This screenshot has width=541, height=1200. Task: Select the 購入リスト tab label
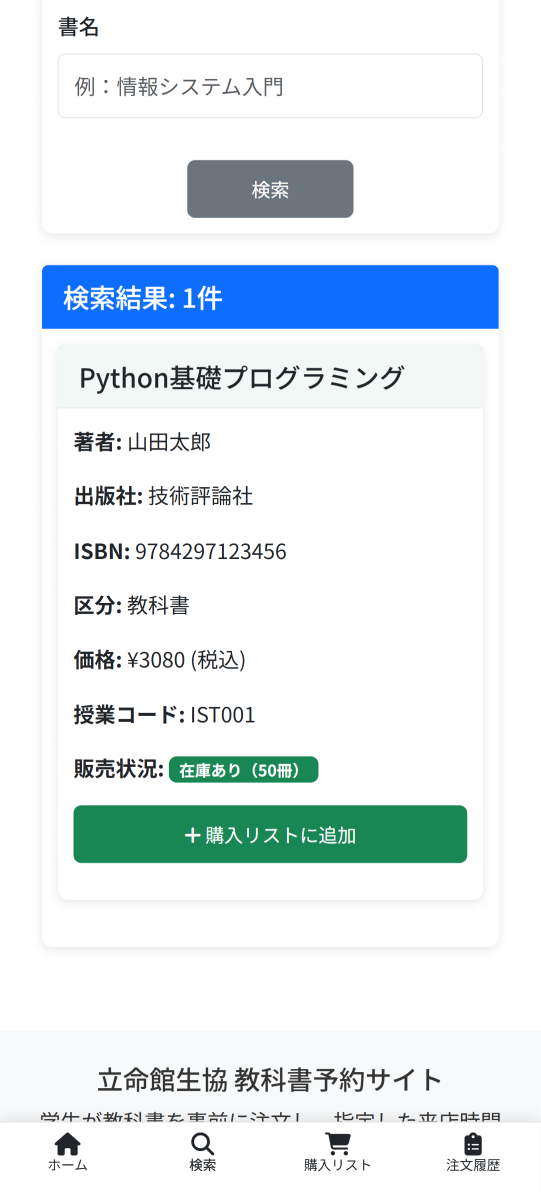338,1165
